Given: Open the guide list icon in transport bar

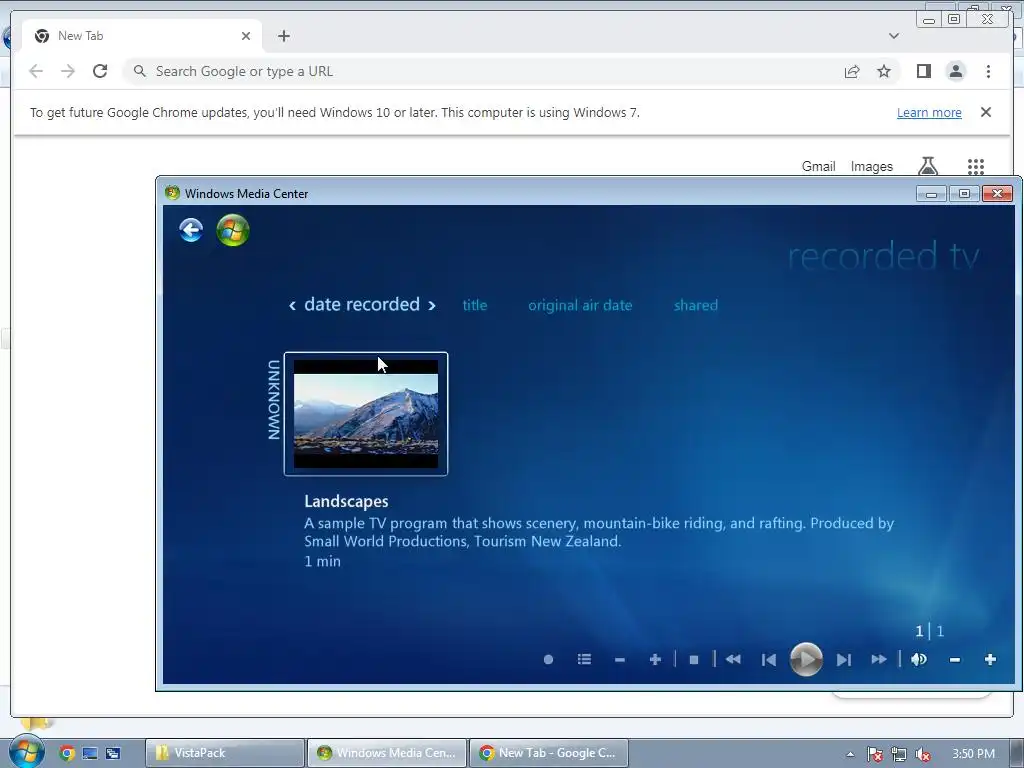Looking at the screenshot, I should 584,660.
